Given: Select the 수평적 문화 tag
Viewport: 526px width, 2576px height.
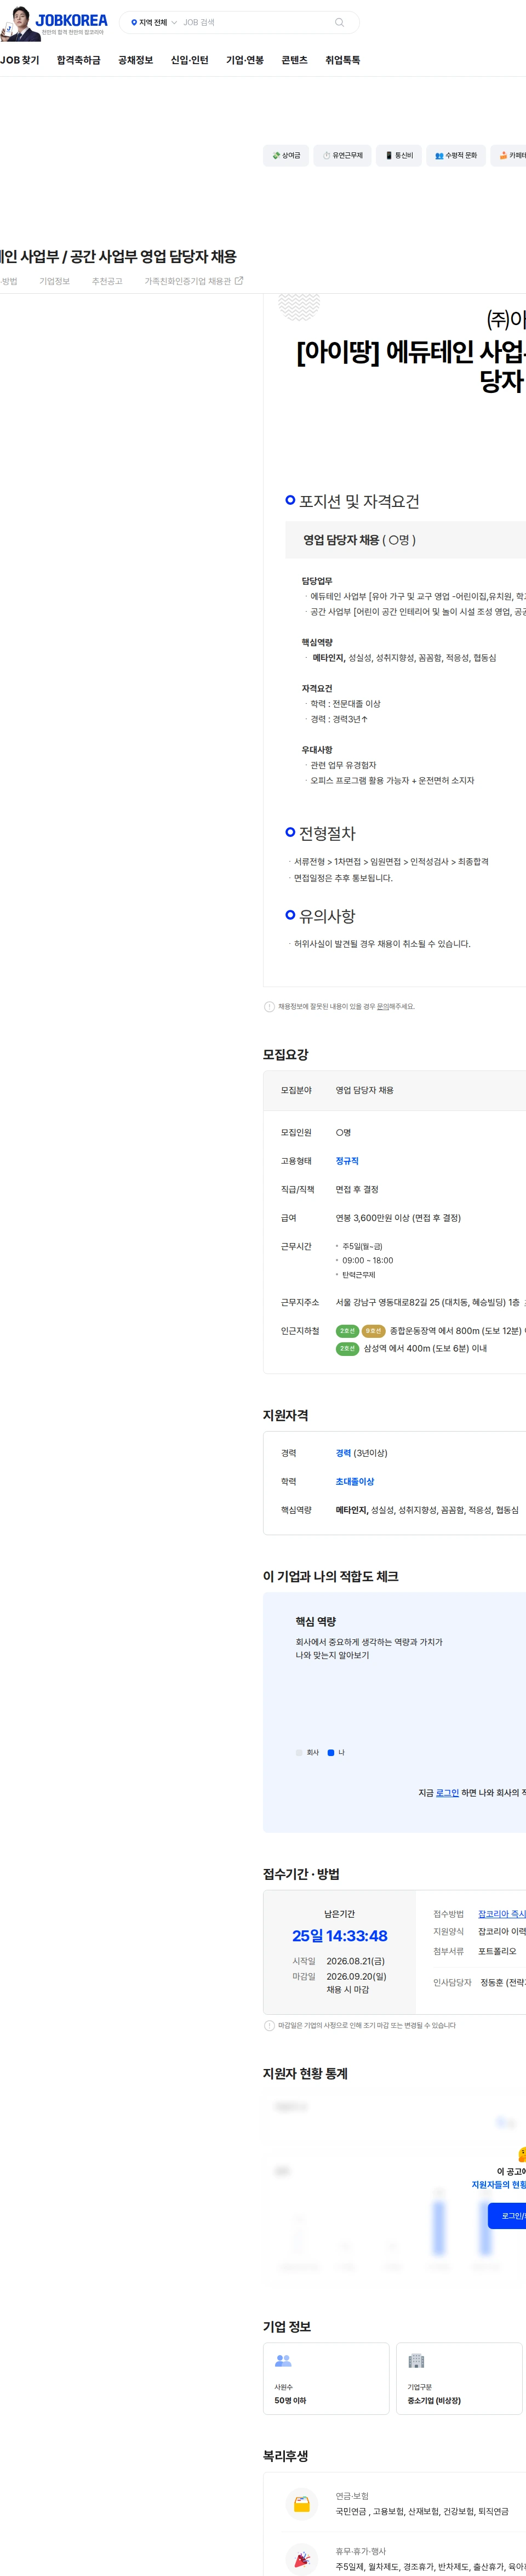Looking at the screenshot, I should pyautogui.click(x=456, y=155).
